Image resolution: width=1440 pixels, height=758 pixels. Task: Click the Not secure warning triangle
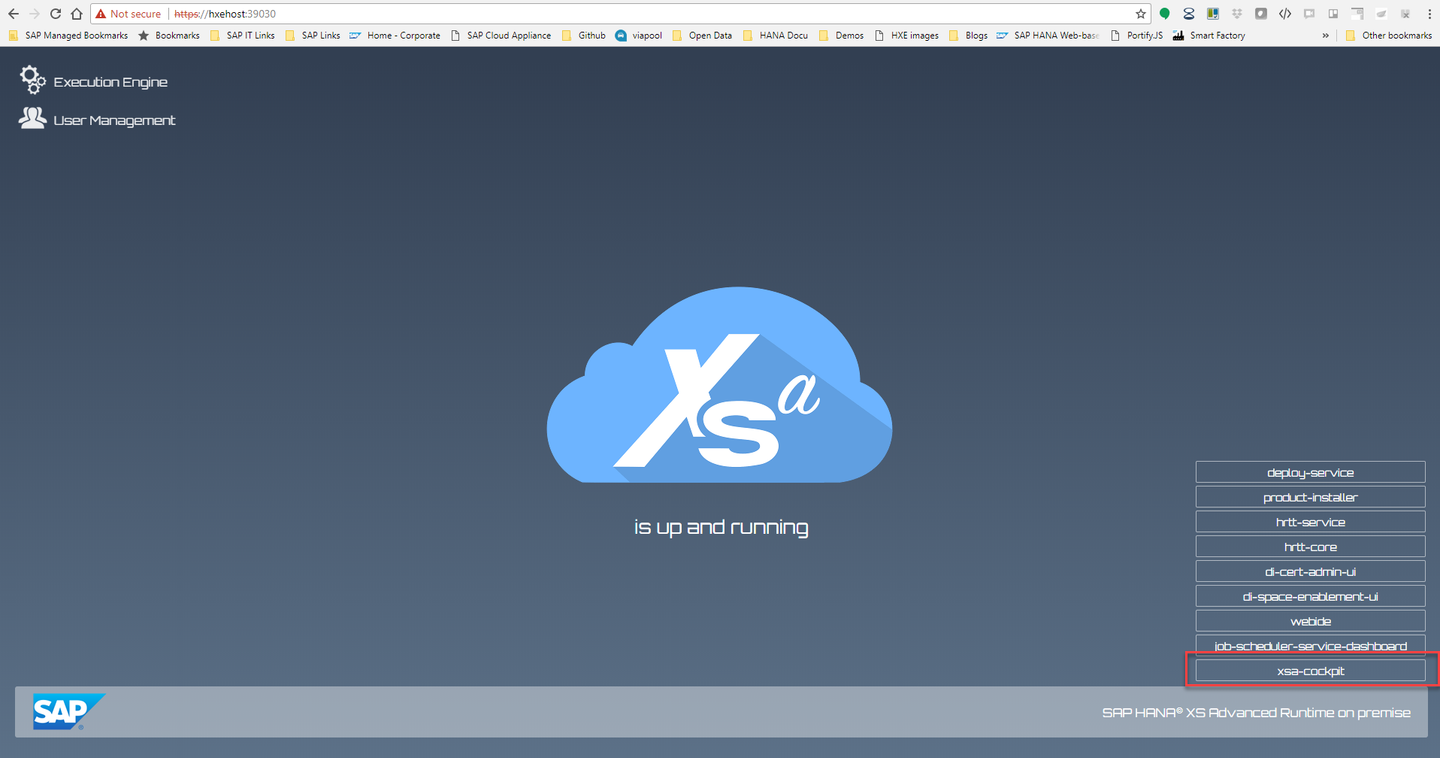[x=101, y=14]
